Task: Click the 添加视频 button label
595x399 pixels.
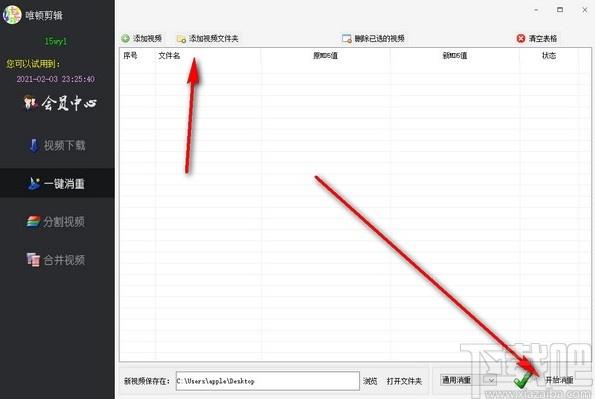Action: click(x=148, y=38)
